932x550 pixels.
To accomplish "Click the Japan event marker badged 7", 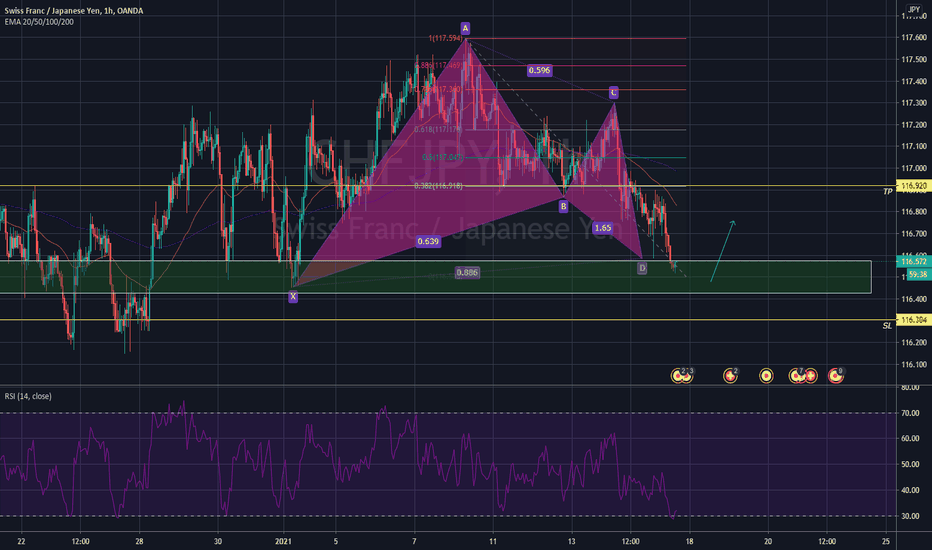I will coord(796,376).
